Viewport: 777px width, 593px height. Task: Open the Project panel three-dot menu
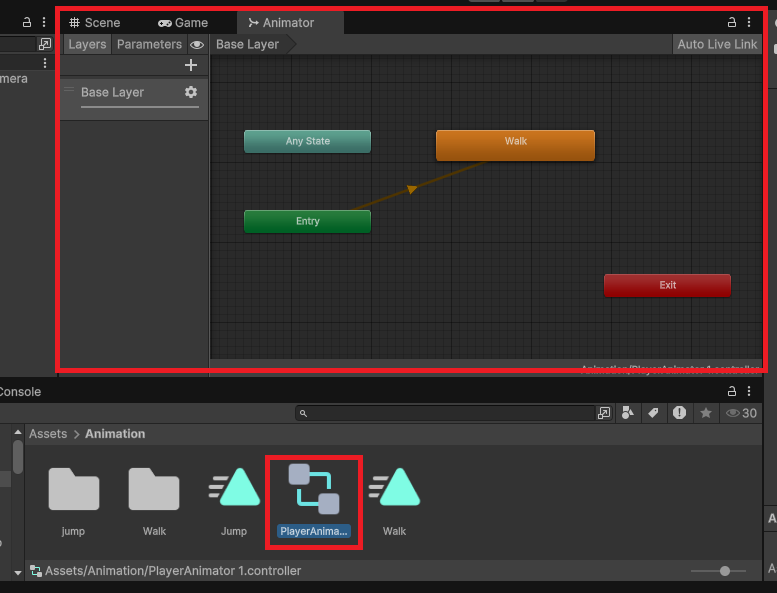click(x=749, y=391)
